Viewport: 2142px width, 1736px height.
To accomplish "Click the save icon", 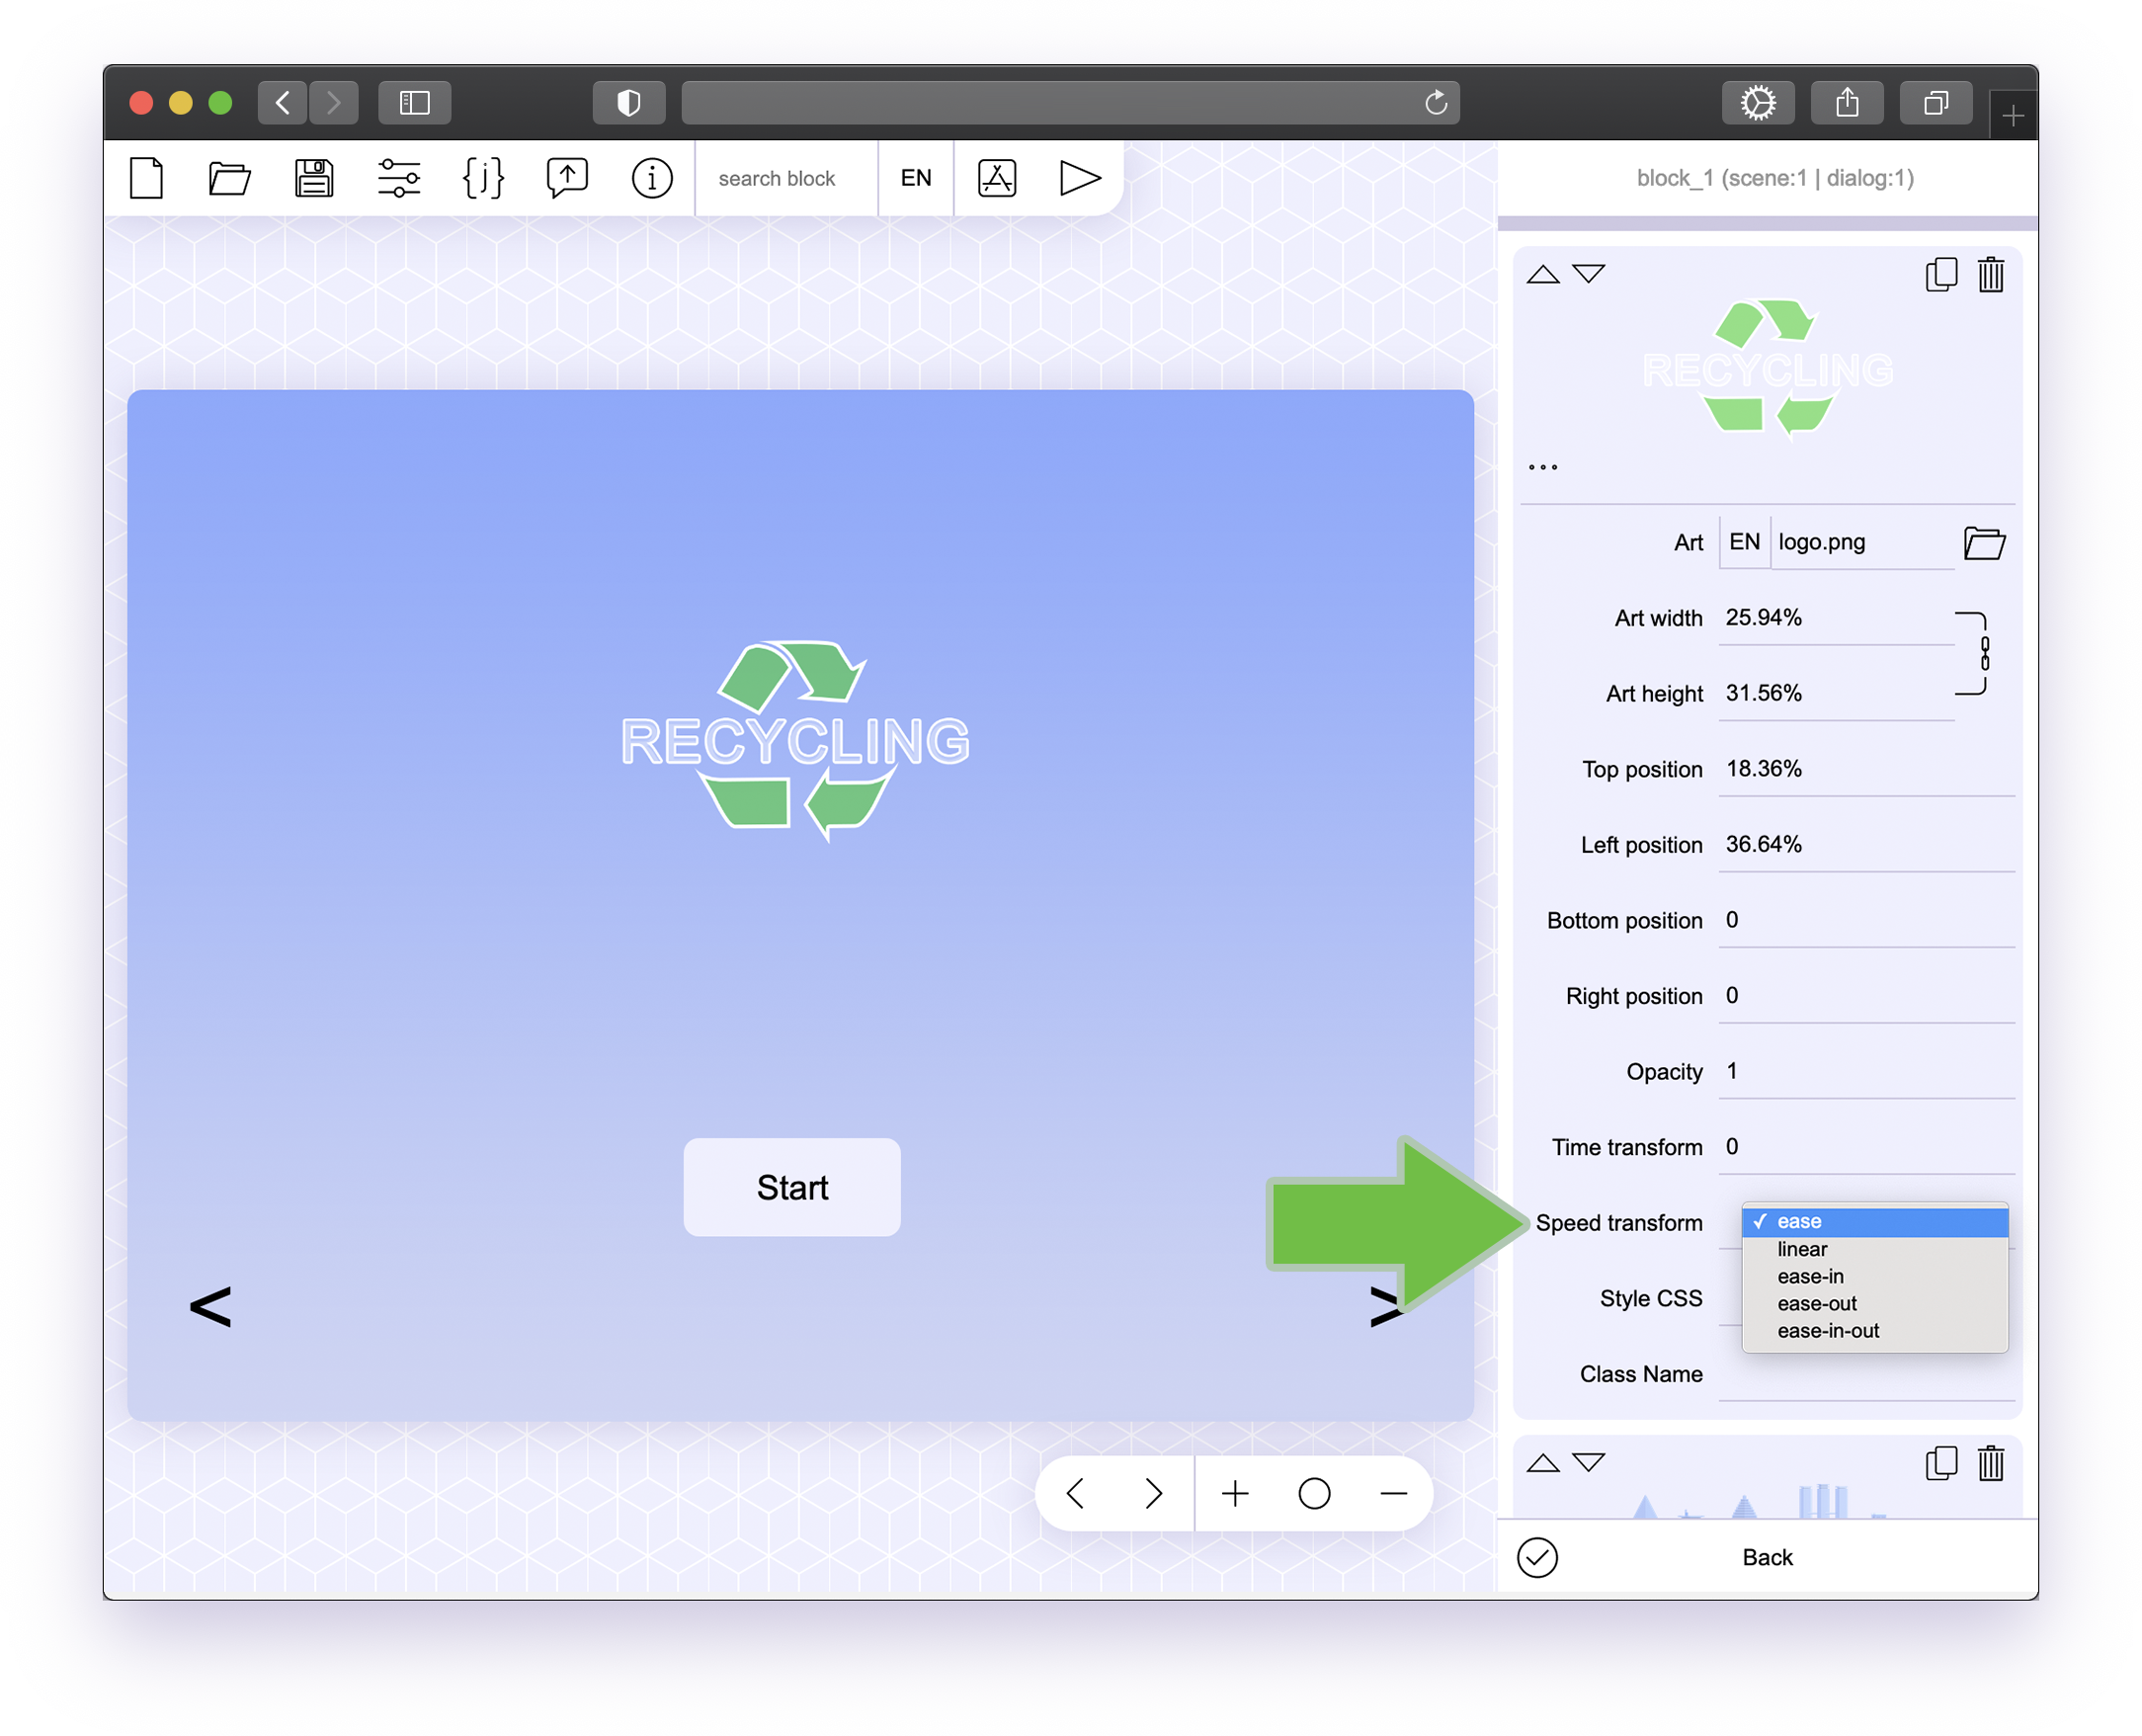I will [x=315, y=175].
